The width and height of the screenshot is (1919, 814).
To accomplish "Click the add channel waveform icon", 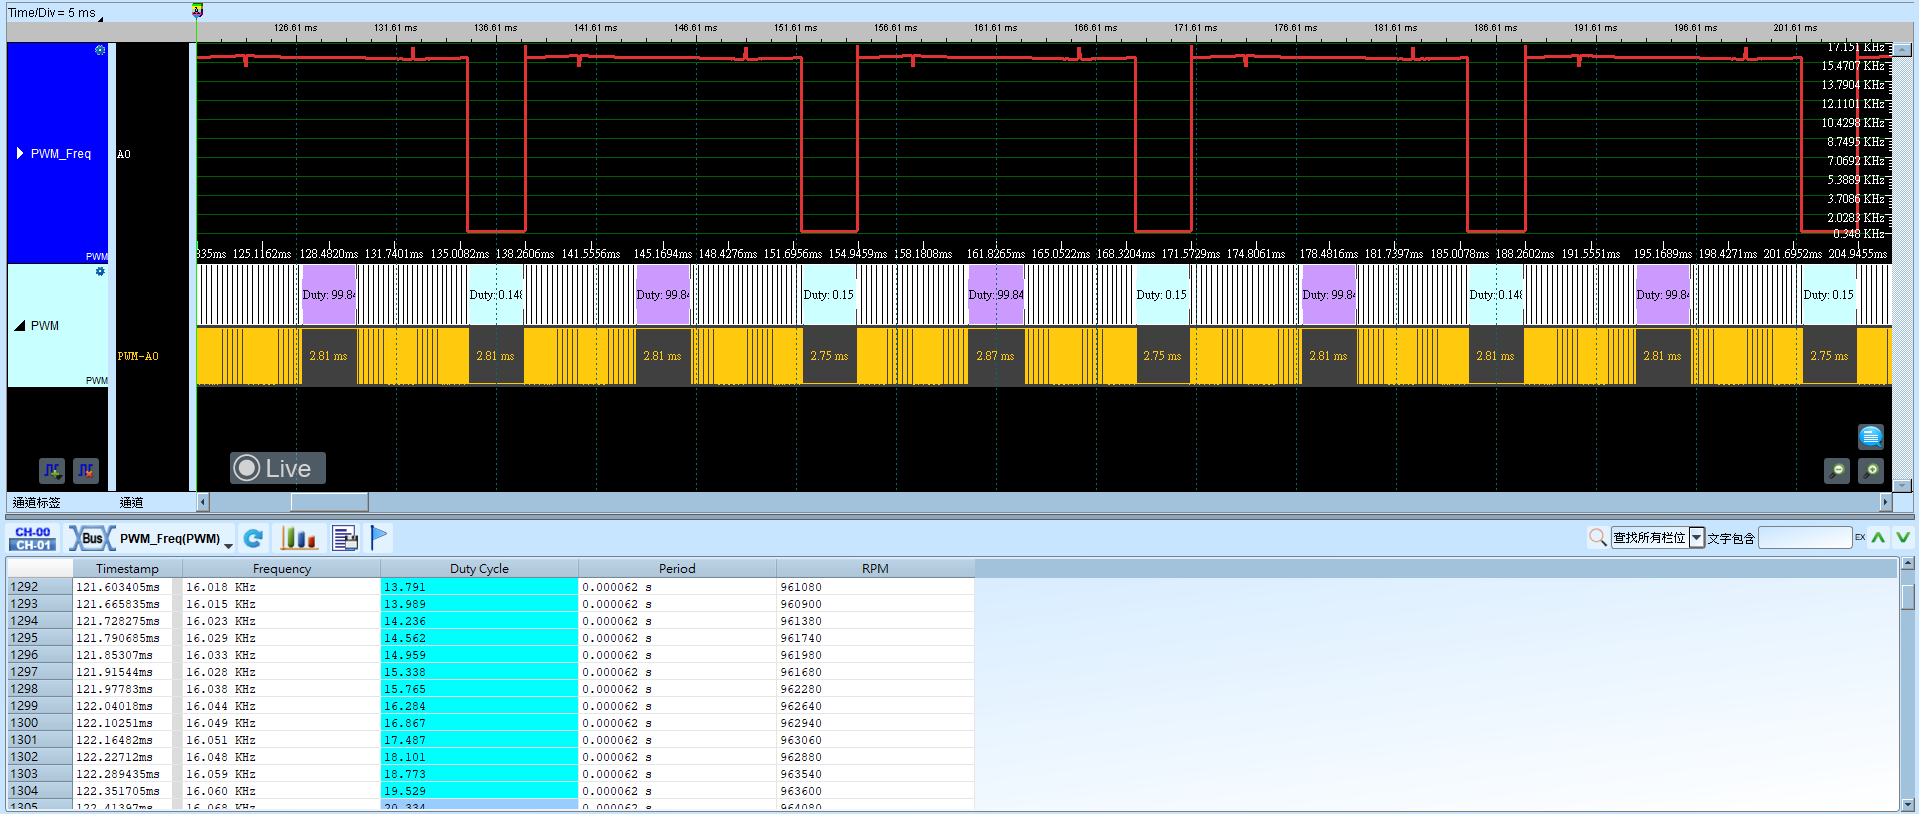I will click(x=52, y=470).
